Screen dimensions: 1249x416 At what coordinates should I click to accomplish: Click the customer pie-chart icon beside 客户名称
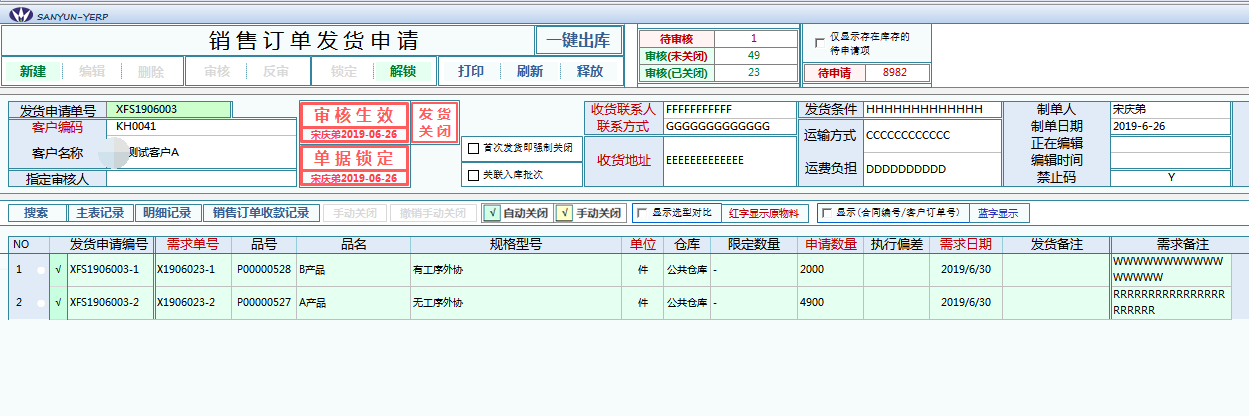[x=113, y=153]
